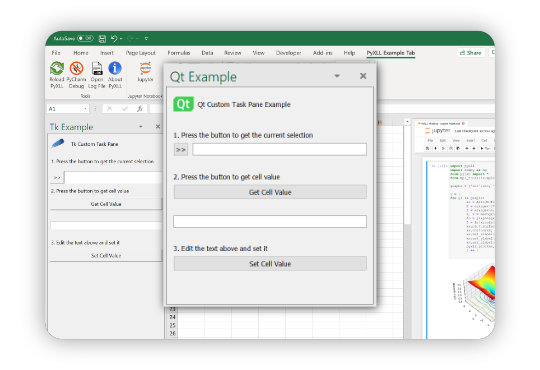The width and height of the screenshot is (540, 370).
Task: Click the selection text field in Qt pane
Action: click(279, 150)
